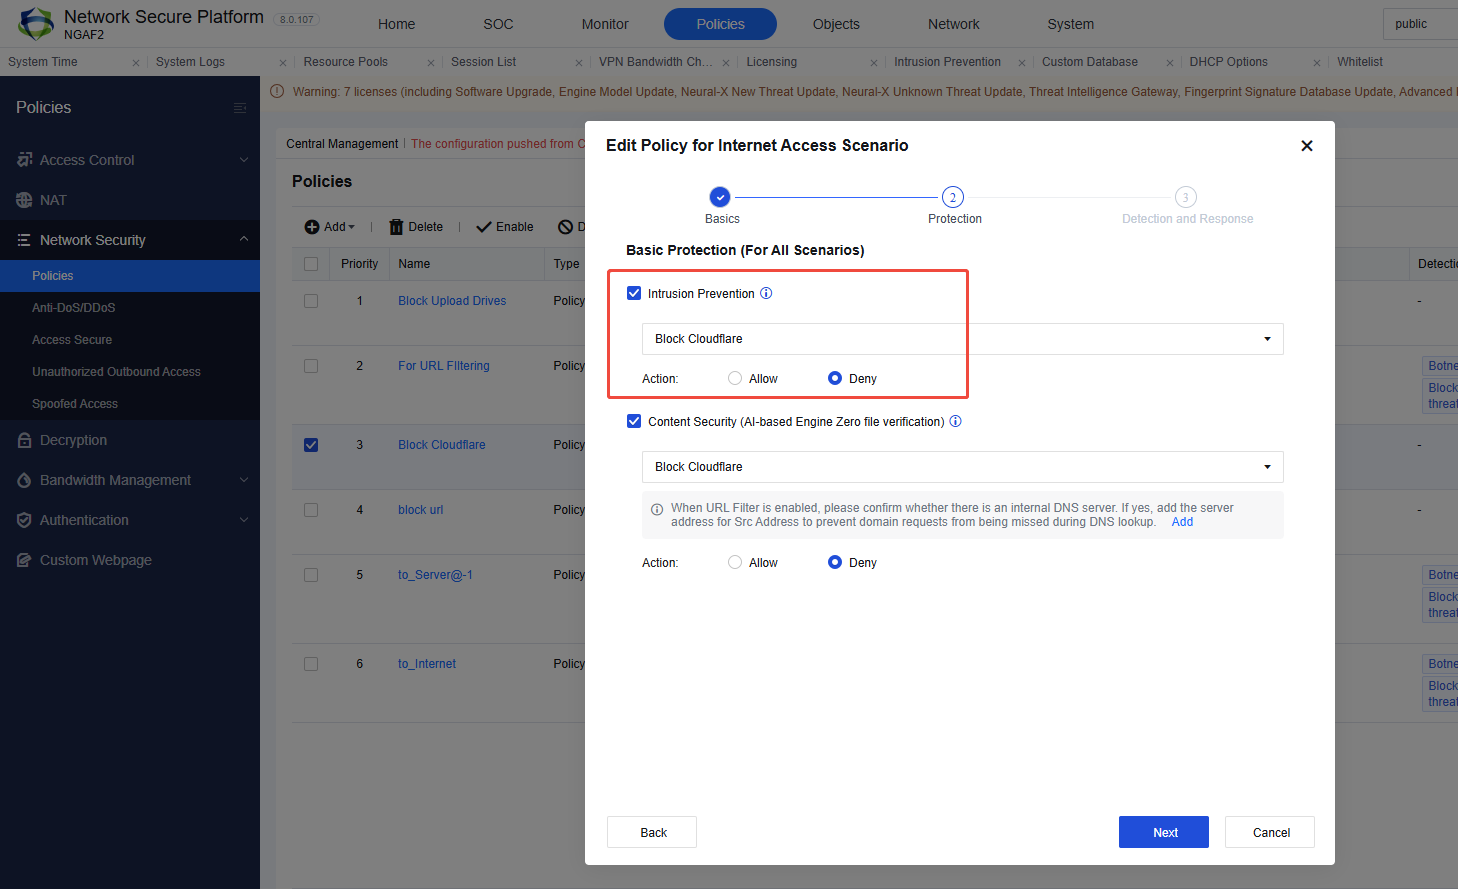Click the NAT globe icon
Image resolution: width=1458 pixels, height=889 pixels.
click(x=24, y=200)
